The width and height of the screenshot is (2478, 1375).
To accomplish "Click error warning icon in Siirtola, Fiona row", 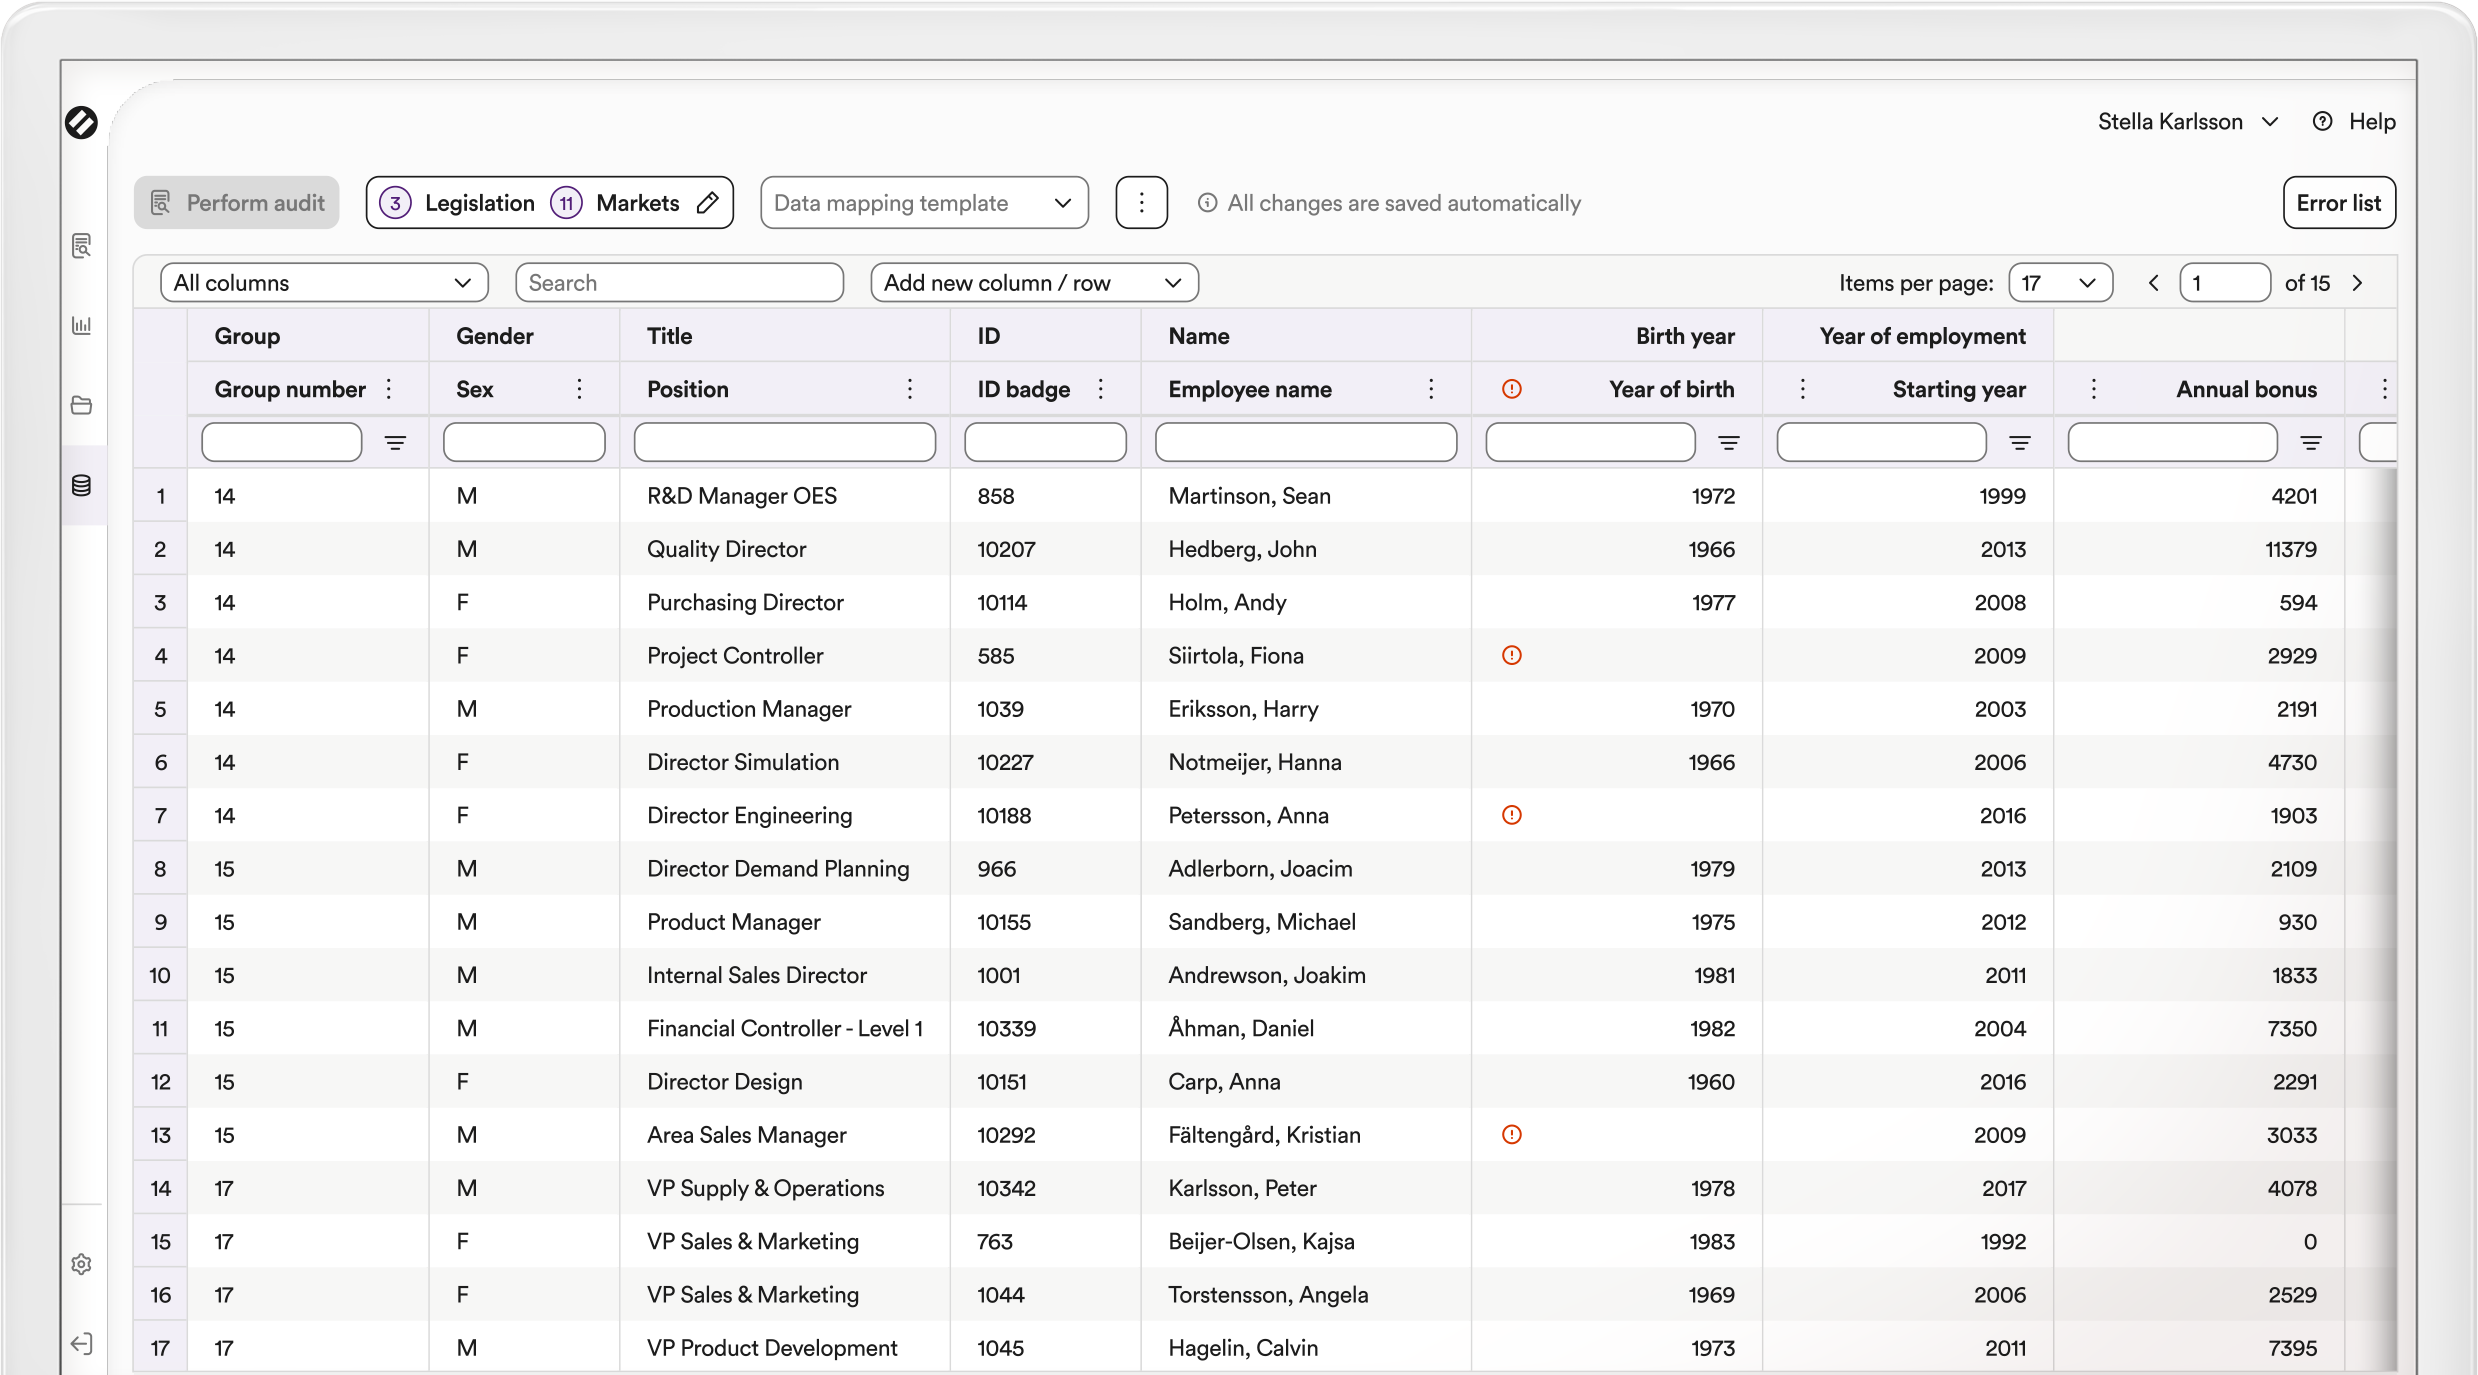I will pos(1511,655).
